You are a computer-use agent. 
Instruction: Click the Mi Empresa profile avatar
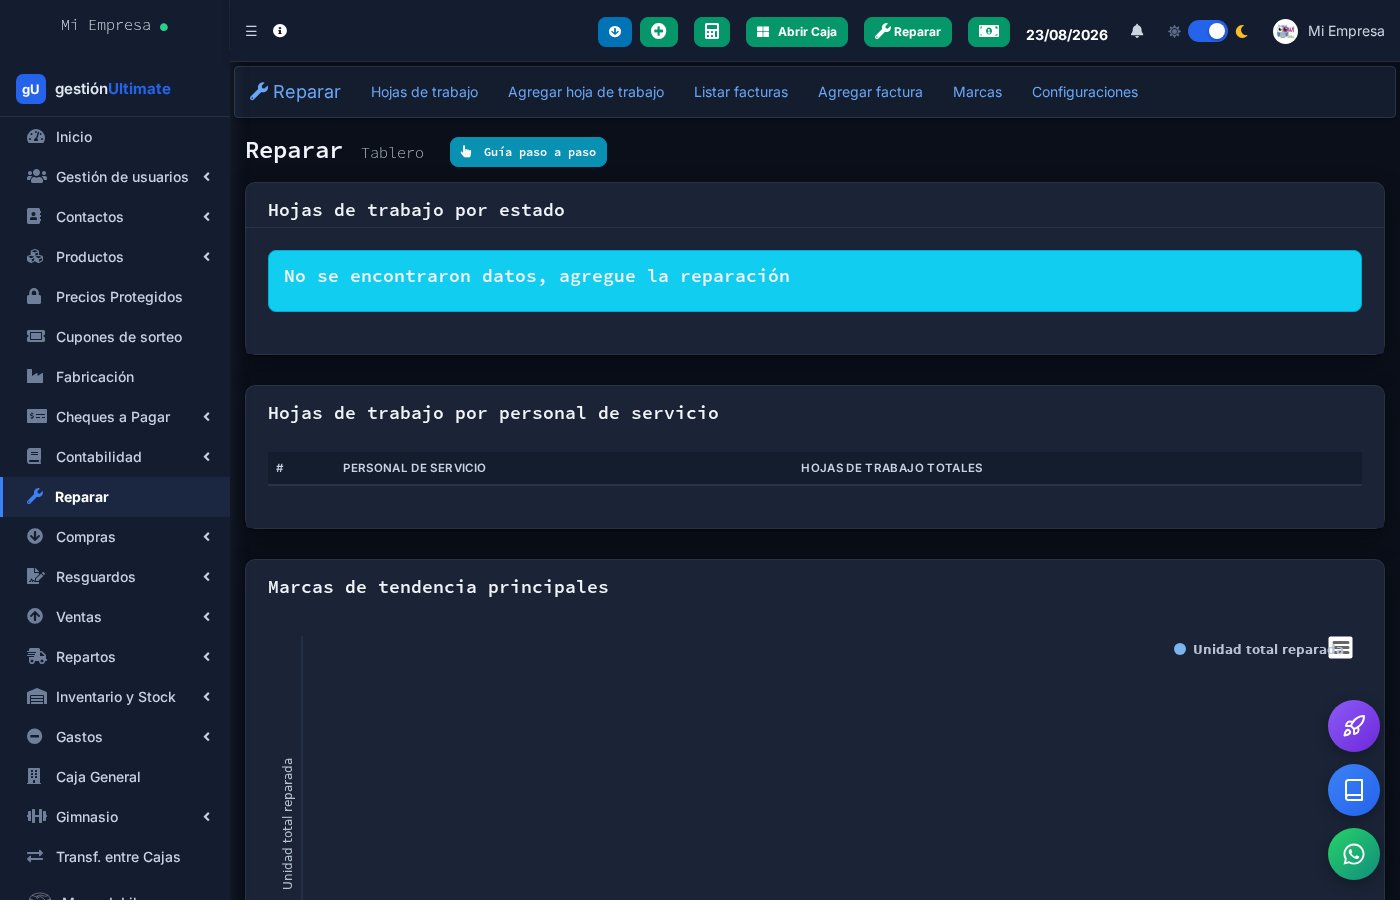point(1285,31)
